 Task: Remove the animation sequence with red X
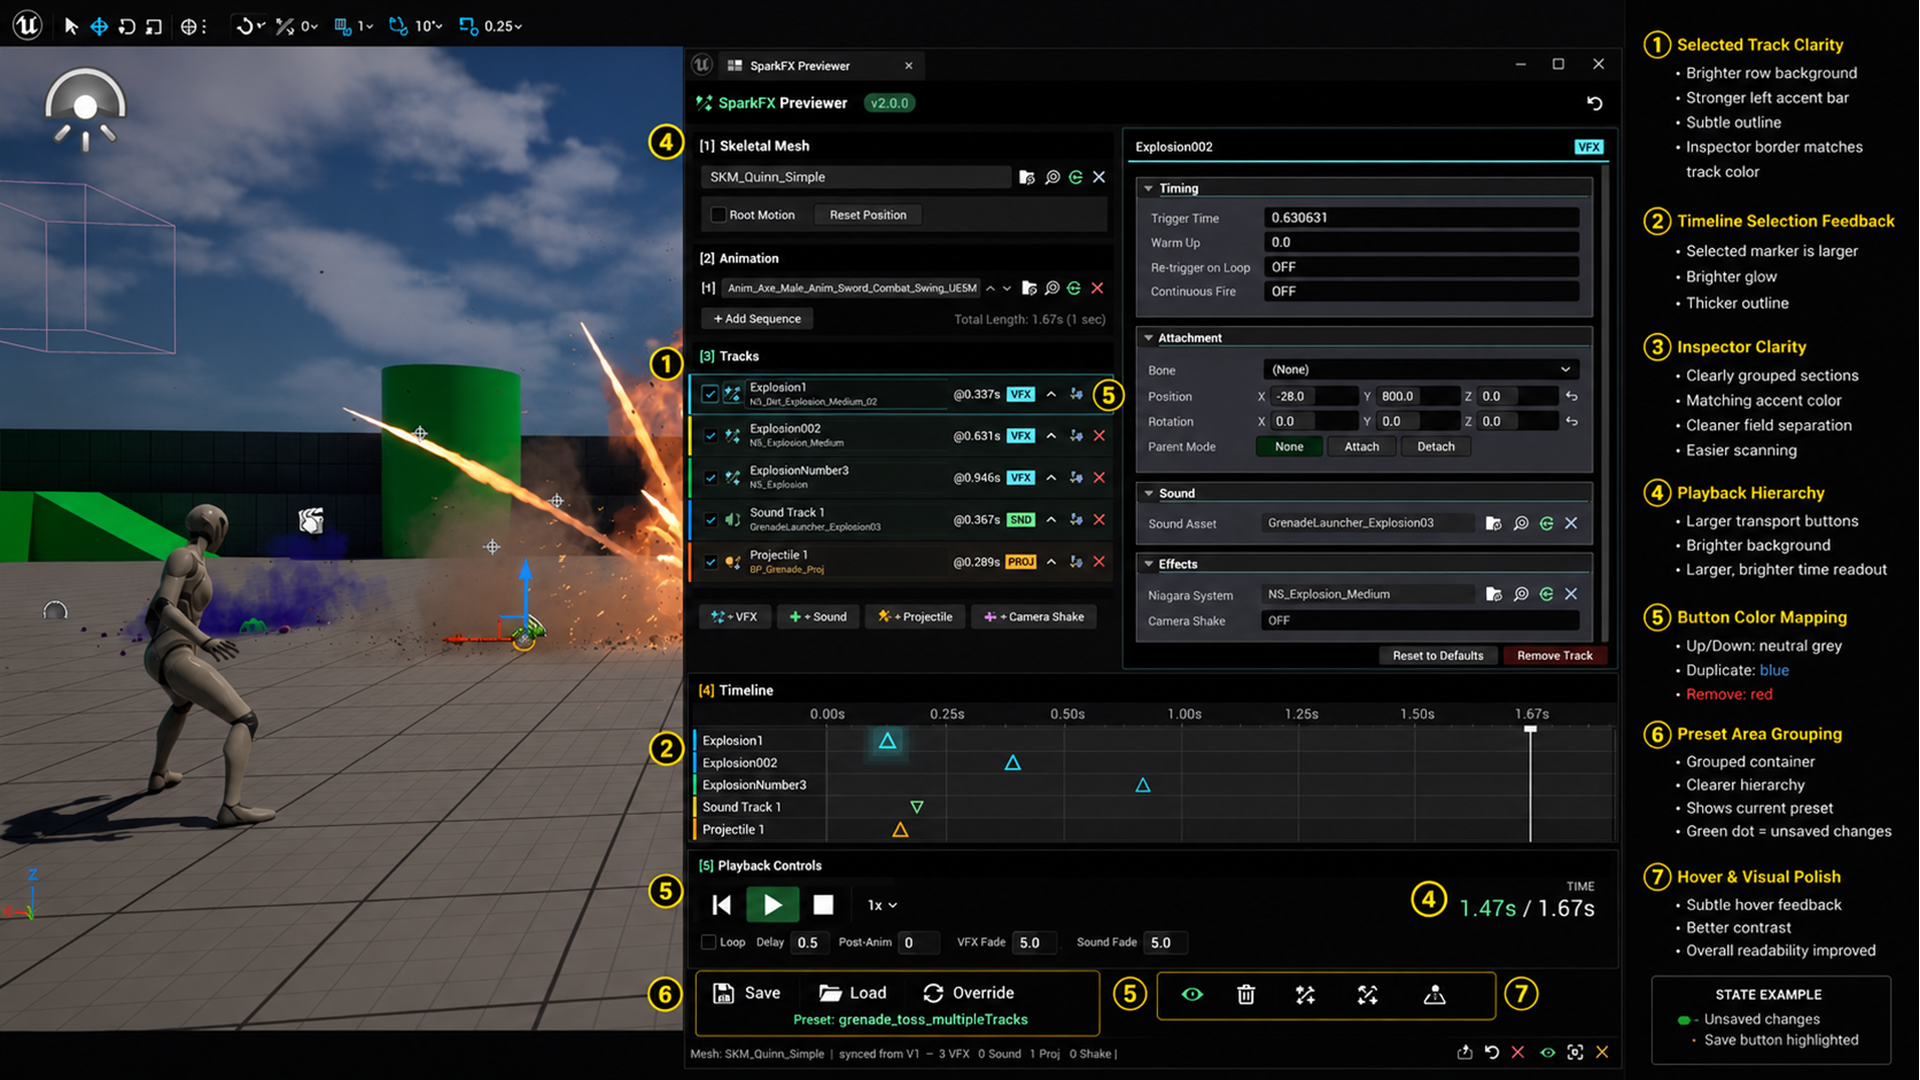[x=1097, y=288]
